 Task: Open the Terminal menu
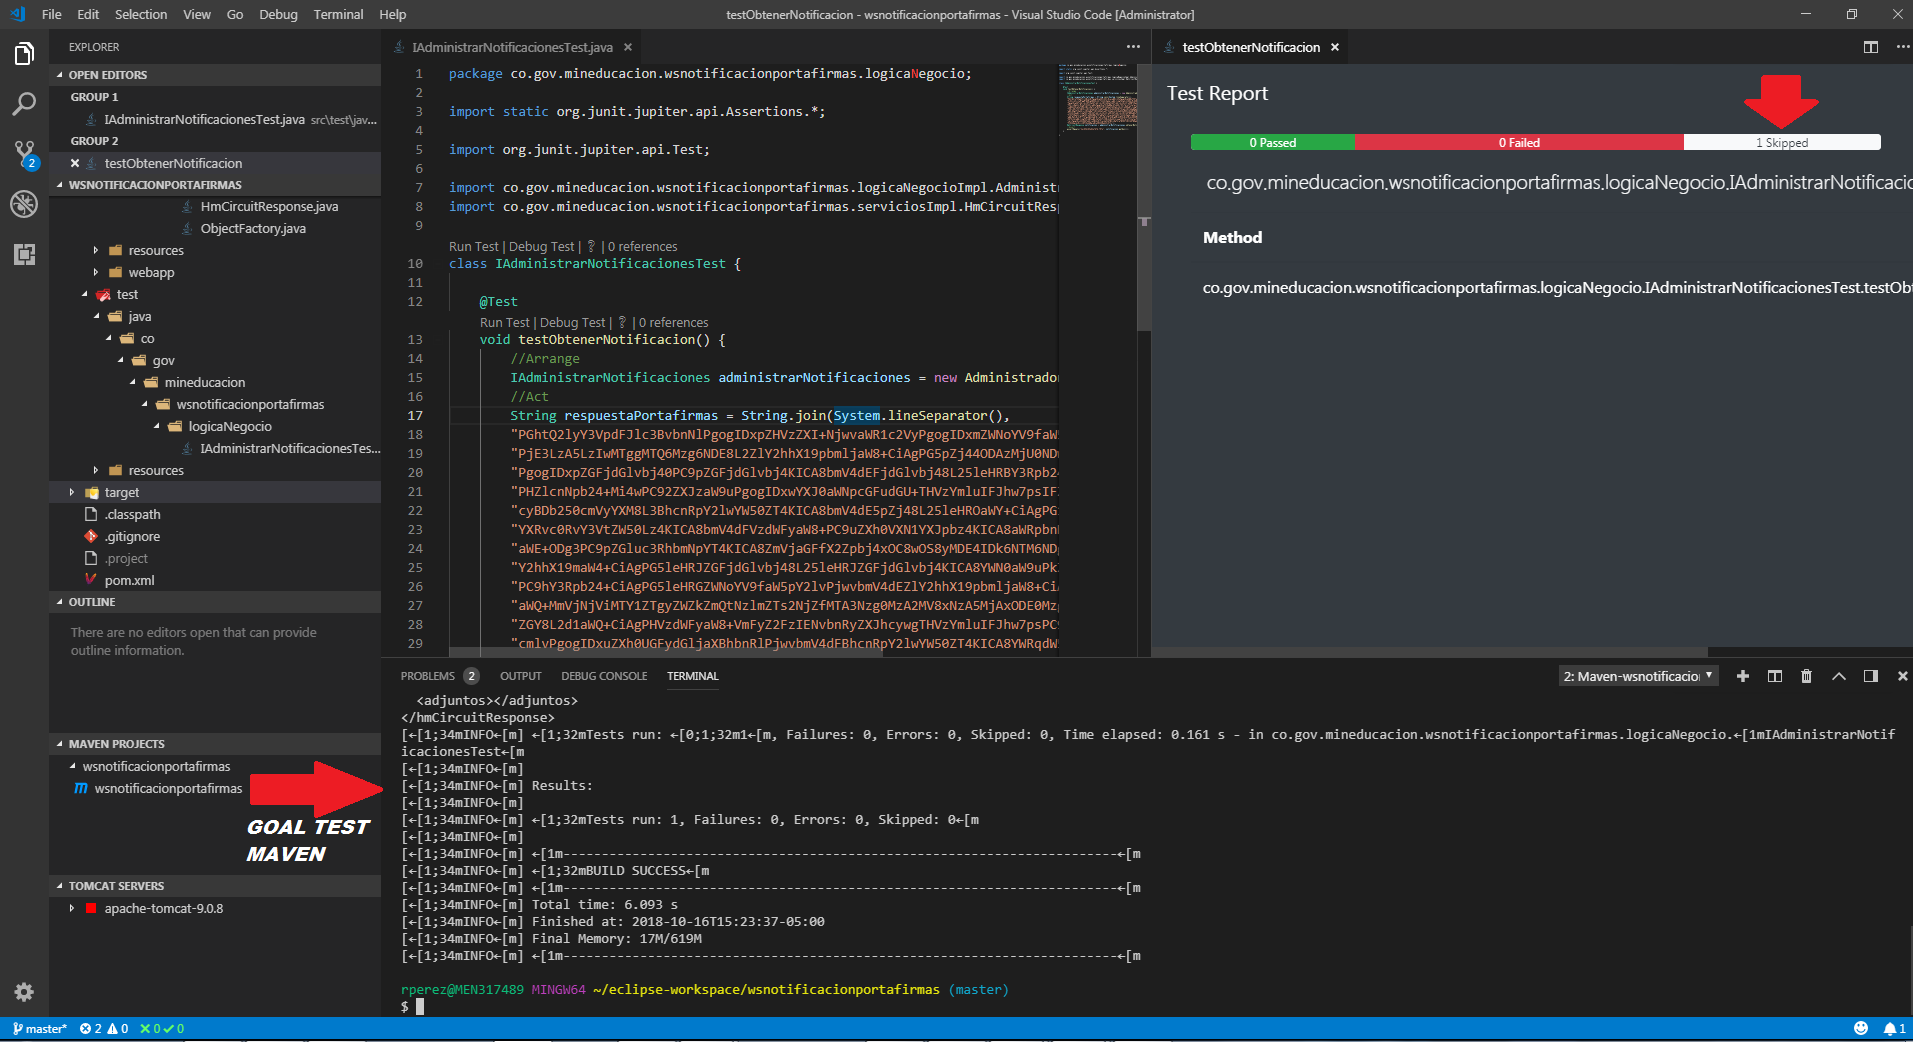(338, 14)
